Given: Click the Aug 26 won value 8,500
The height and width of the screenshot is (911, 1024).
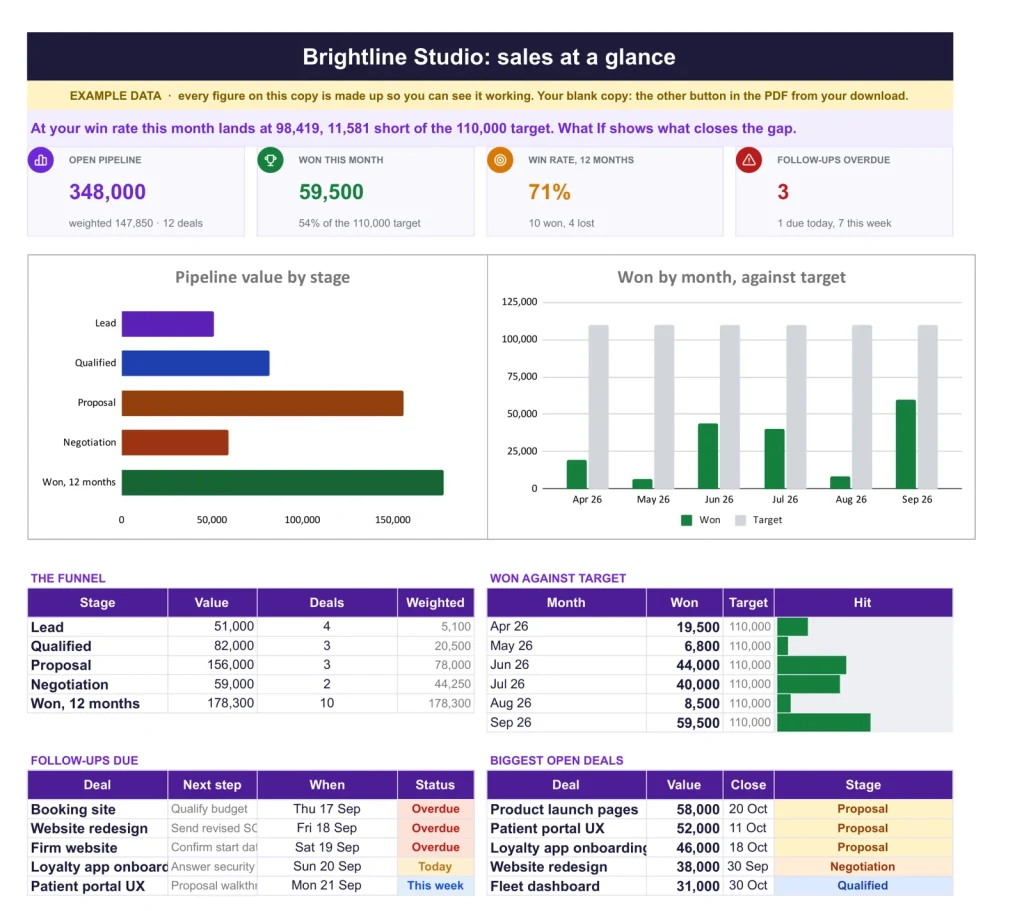Looking at the screenshot, I should [701, 703].
